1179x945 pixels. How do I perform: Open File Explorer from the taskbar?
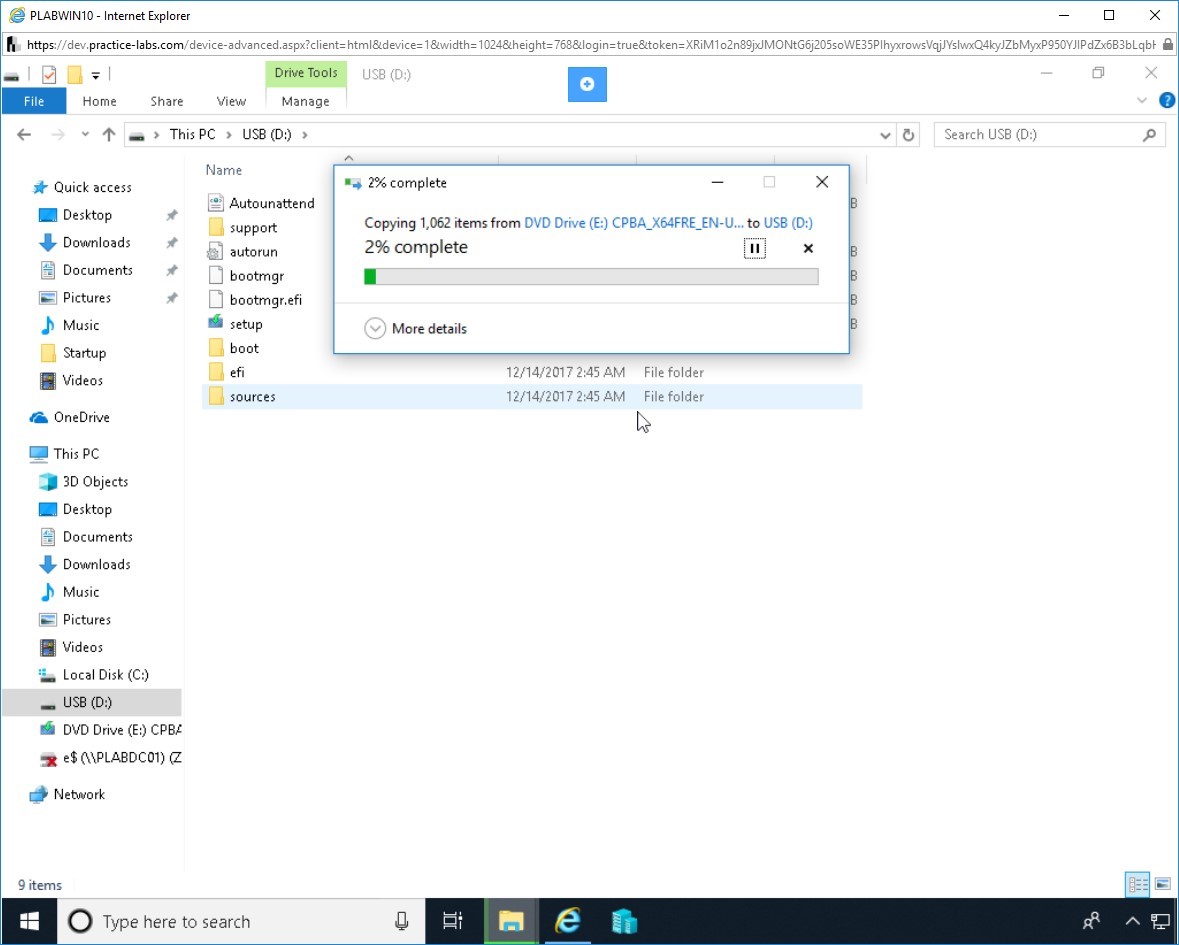(x=511, y=921)
